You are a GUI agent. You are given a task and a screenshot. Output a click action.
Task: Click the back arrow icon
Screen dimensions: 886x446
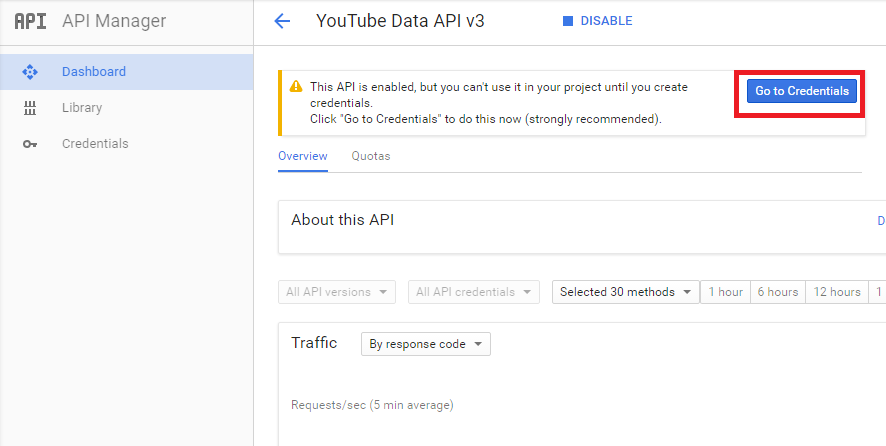coord(282,21)
